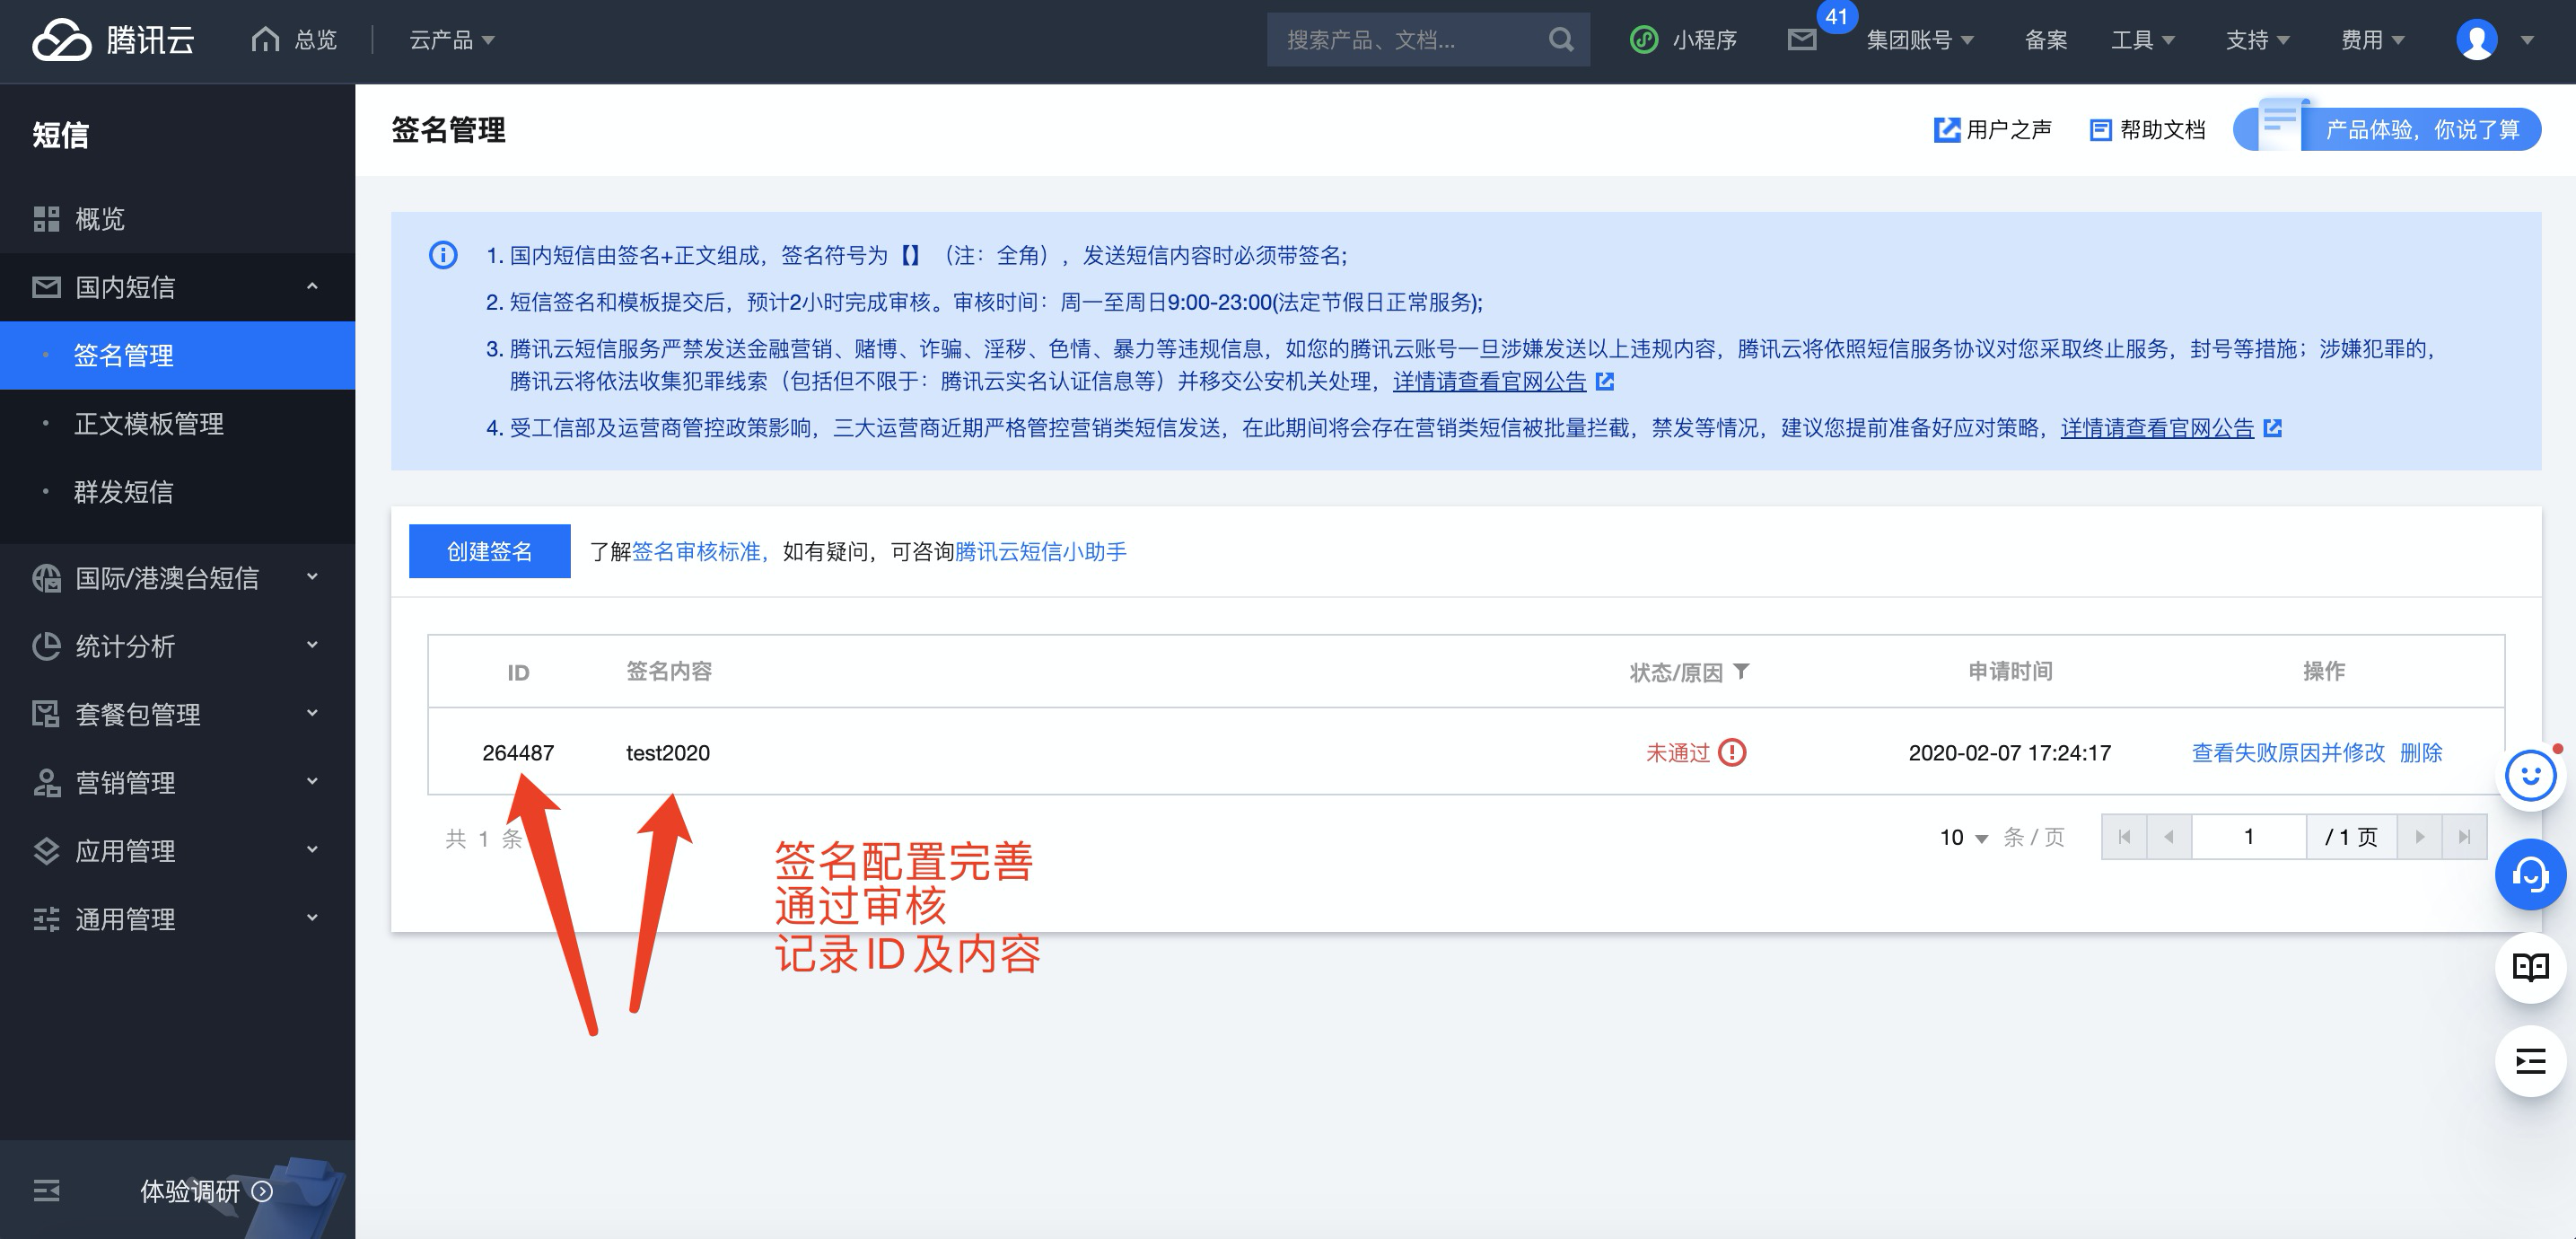Click the search magnifier icon

[1561, 40]
